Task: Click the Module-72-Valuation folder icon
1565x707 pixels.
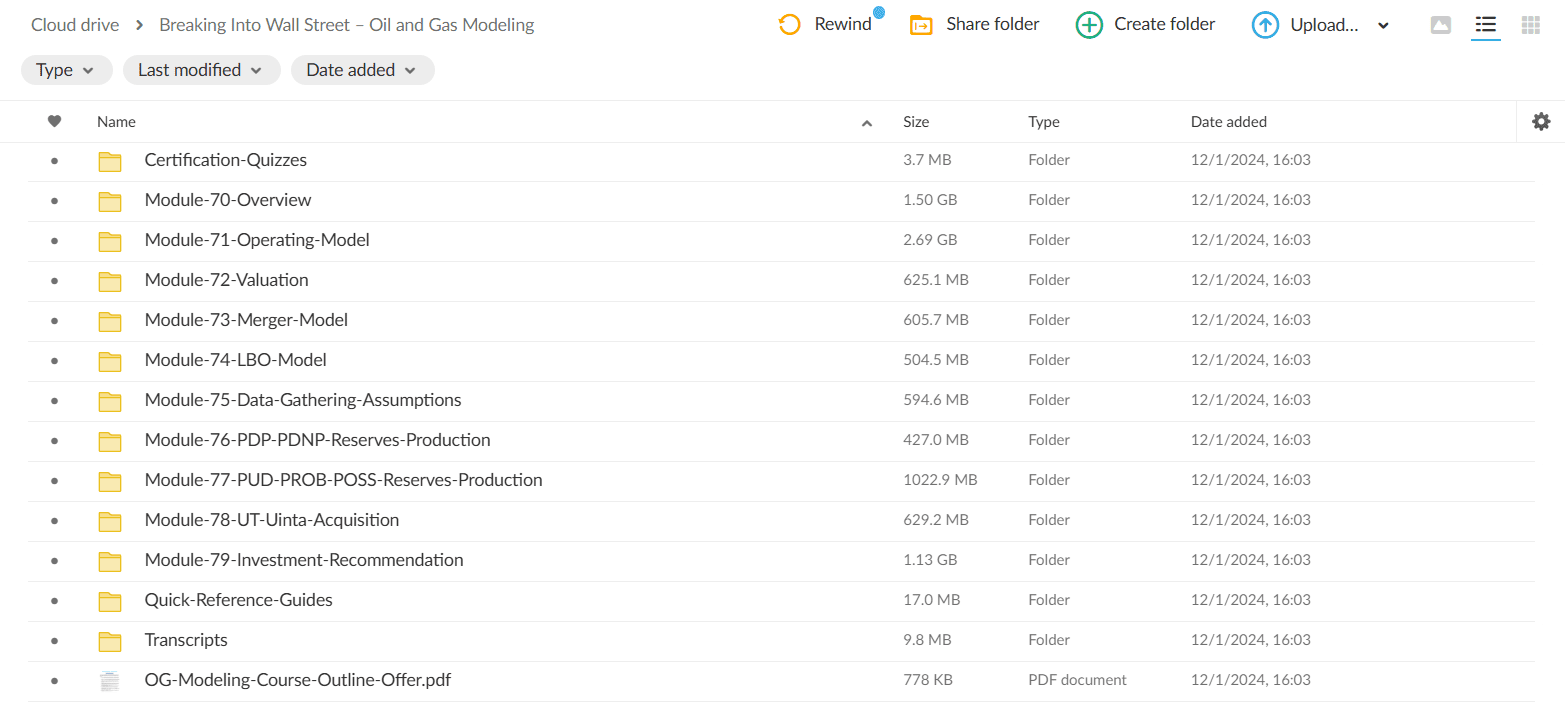Action: (x=110, y=281)
